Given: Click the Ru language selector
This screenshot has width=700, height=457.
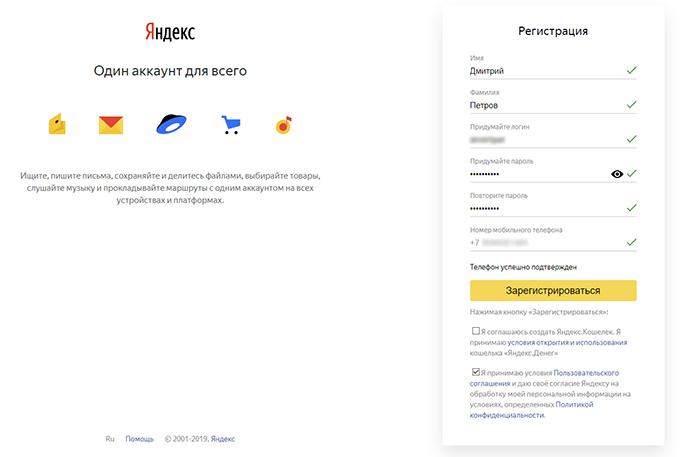Looking at the screenshot, I should pos(110,439).
